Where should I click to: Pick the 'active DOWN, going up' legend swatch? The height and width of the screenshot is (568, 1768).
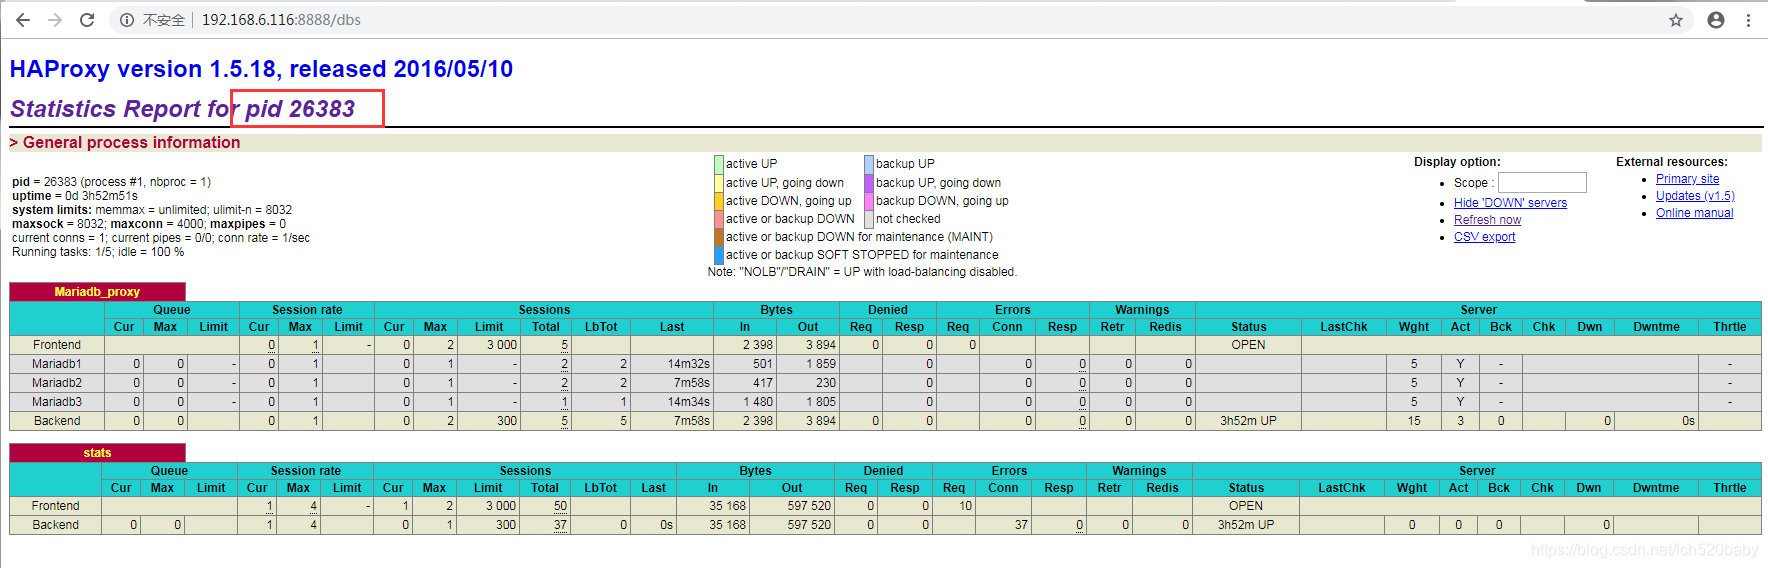(x=719, y=201)
